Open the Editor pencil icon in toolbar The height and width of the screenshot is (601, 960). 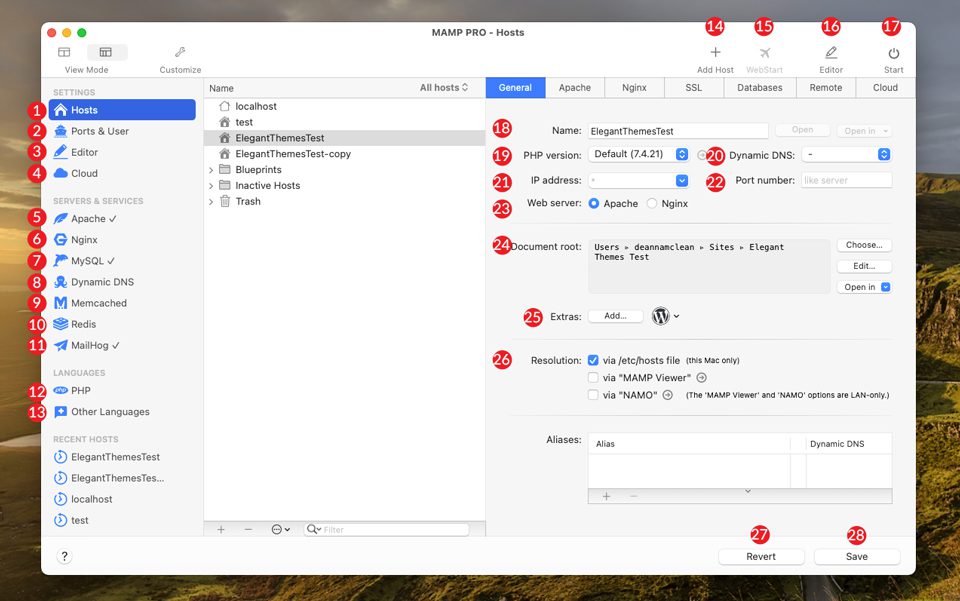[830, 53]
